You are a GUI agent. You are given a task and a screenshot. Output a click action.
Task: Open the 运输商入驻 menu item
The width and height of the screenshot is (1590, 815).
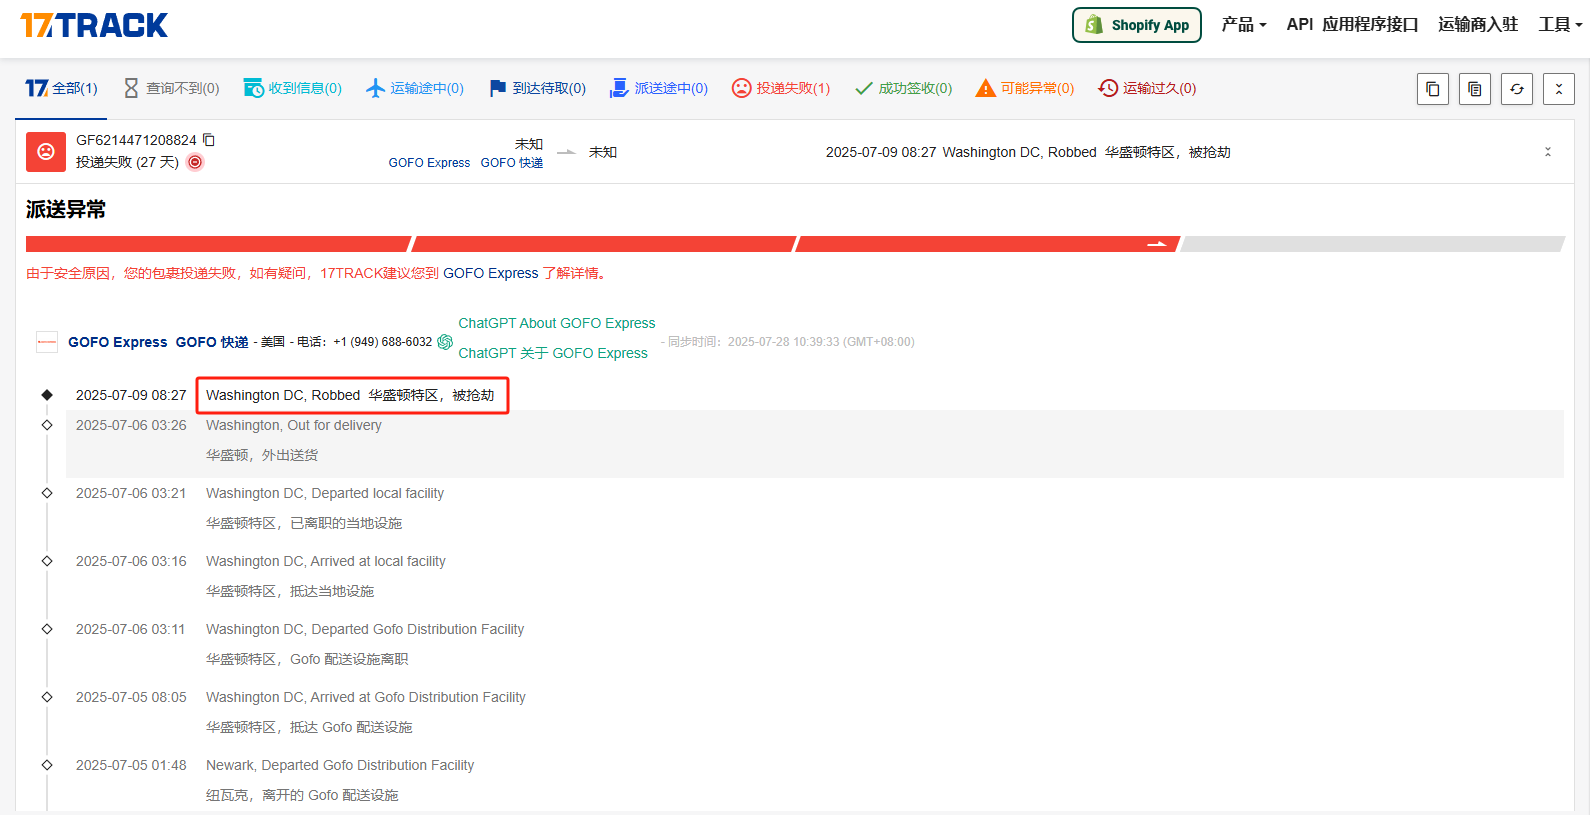pos(1478,25)
